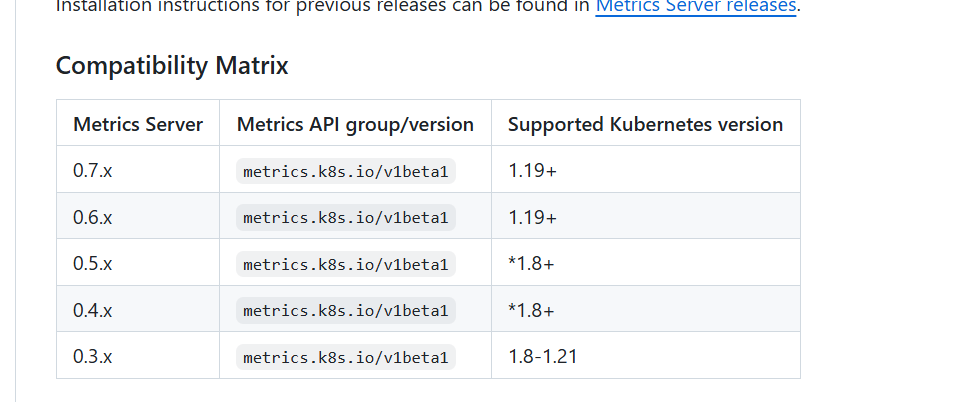Select the 0.5.x Metrics Server cell

point(93,264)
